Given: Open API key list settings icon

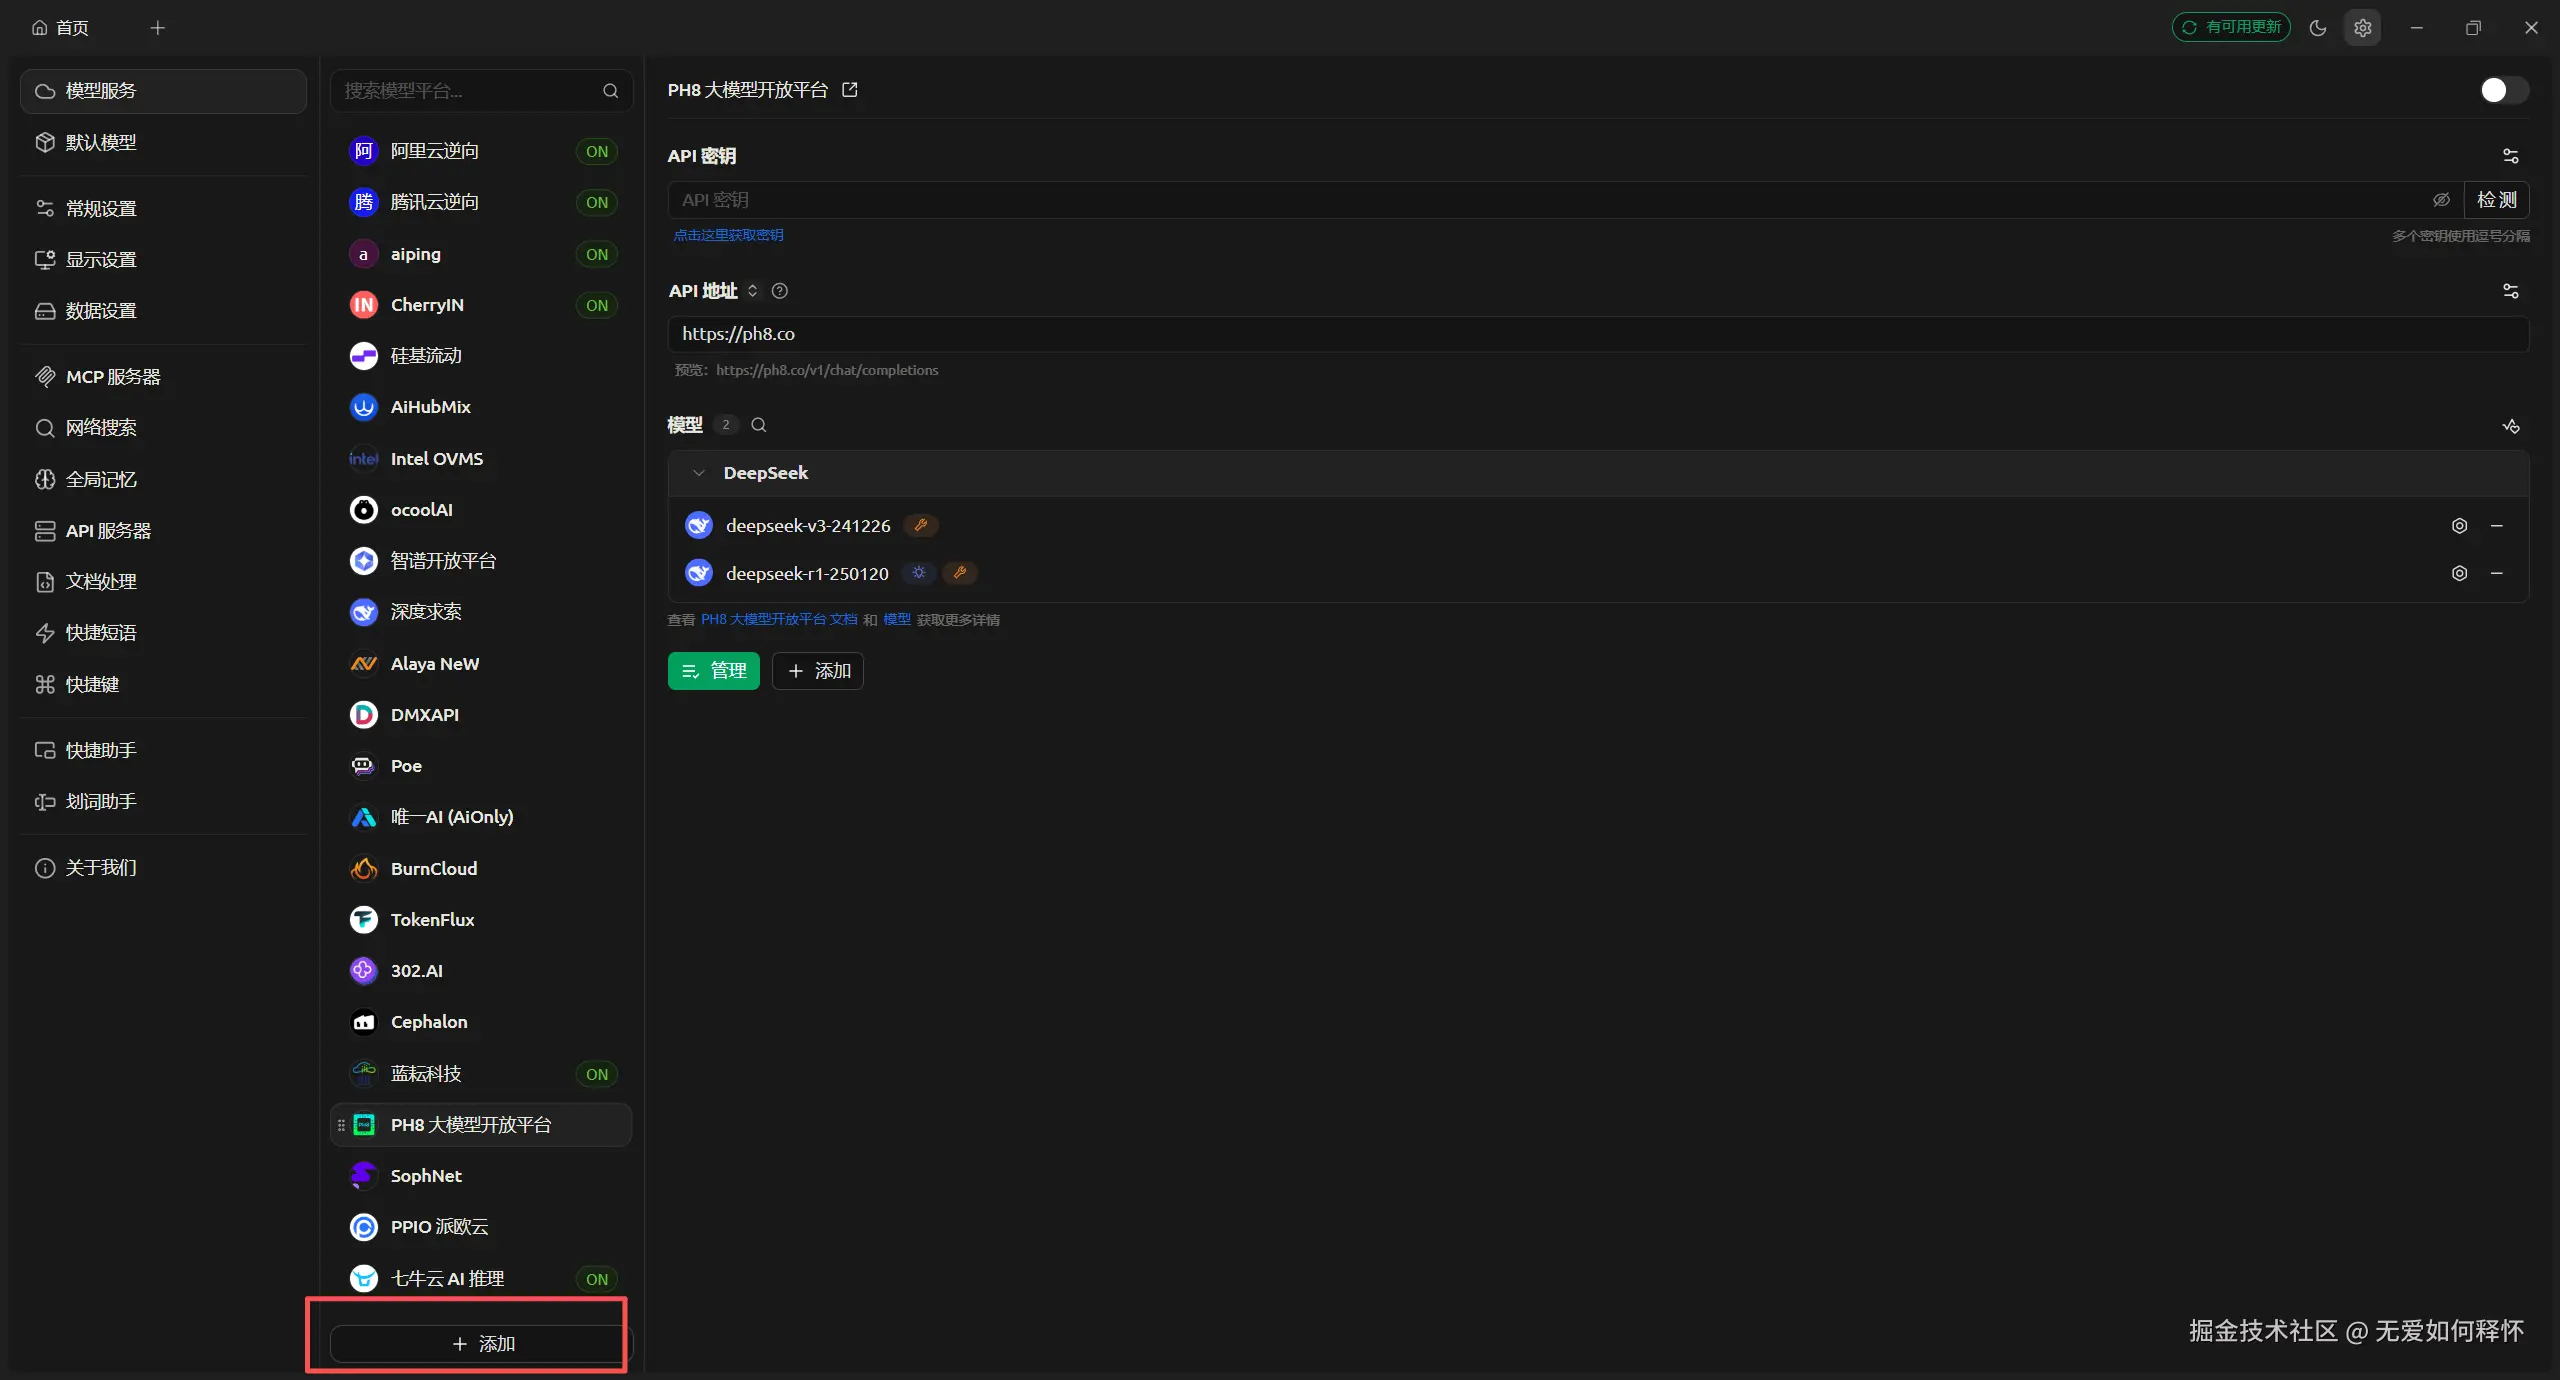Looking at the screenshot, I should (2510, 156).
